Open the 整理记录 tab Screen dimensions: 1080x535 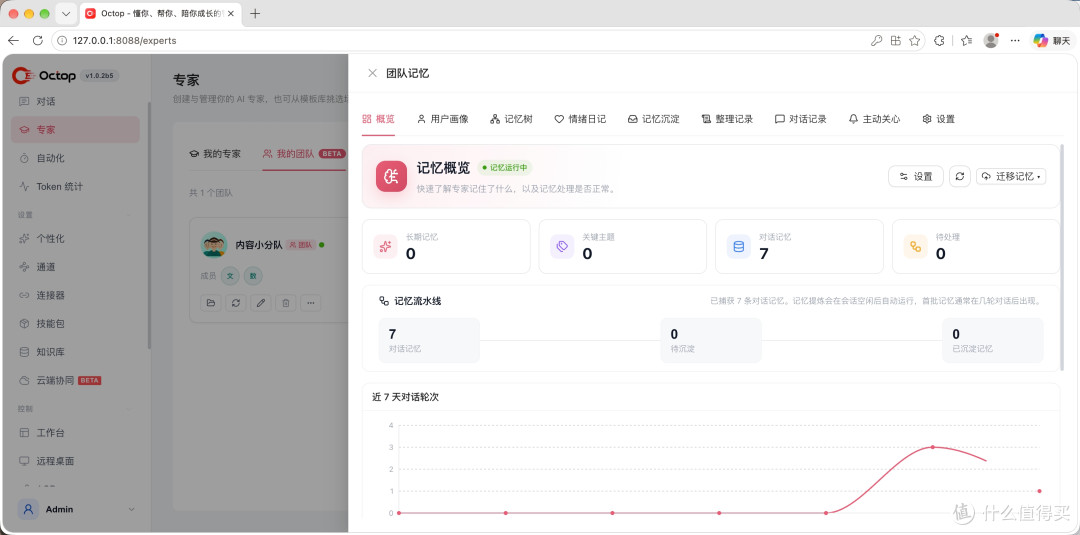pos(727,118)
